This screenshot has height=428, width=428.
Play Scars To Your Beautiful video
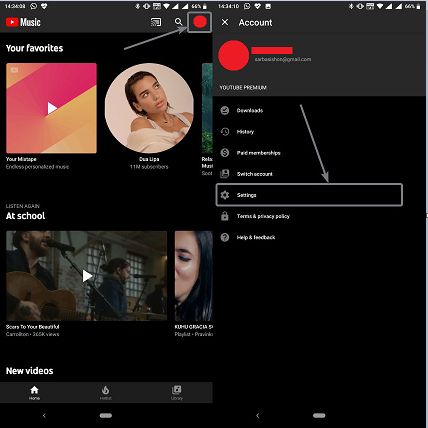[86, 276]
